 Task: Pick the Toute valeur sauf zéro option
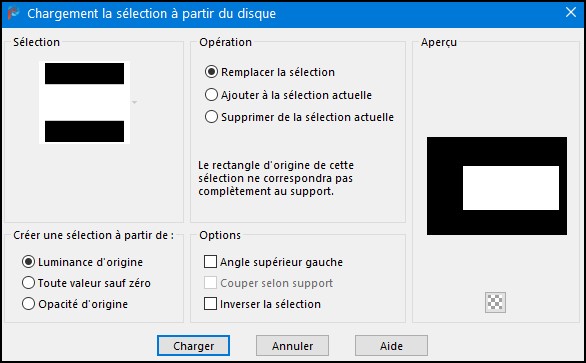coord(86,283)
